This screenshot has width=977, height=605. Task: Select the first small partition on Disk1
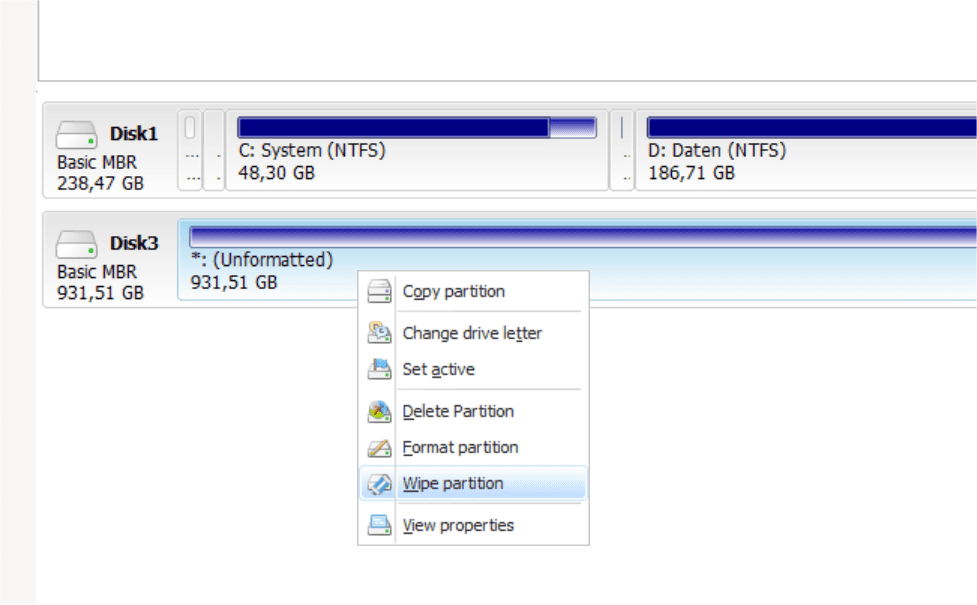[190, 150]
